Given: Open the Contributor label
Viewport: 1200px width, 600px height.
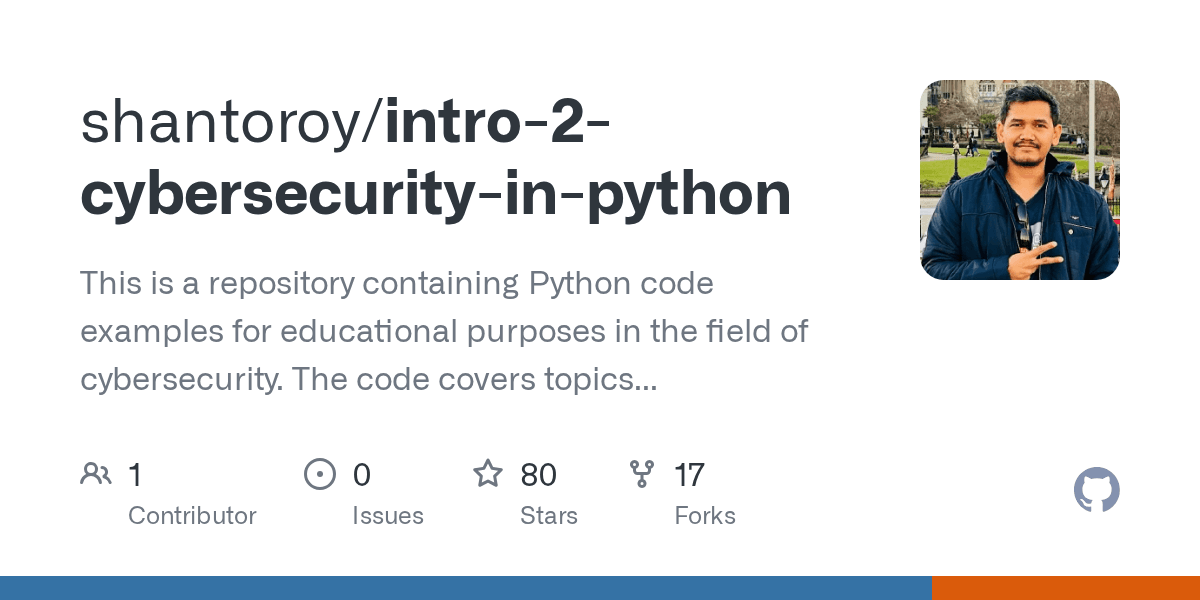Looking at the screenshot, I should (x=192, y=516).
